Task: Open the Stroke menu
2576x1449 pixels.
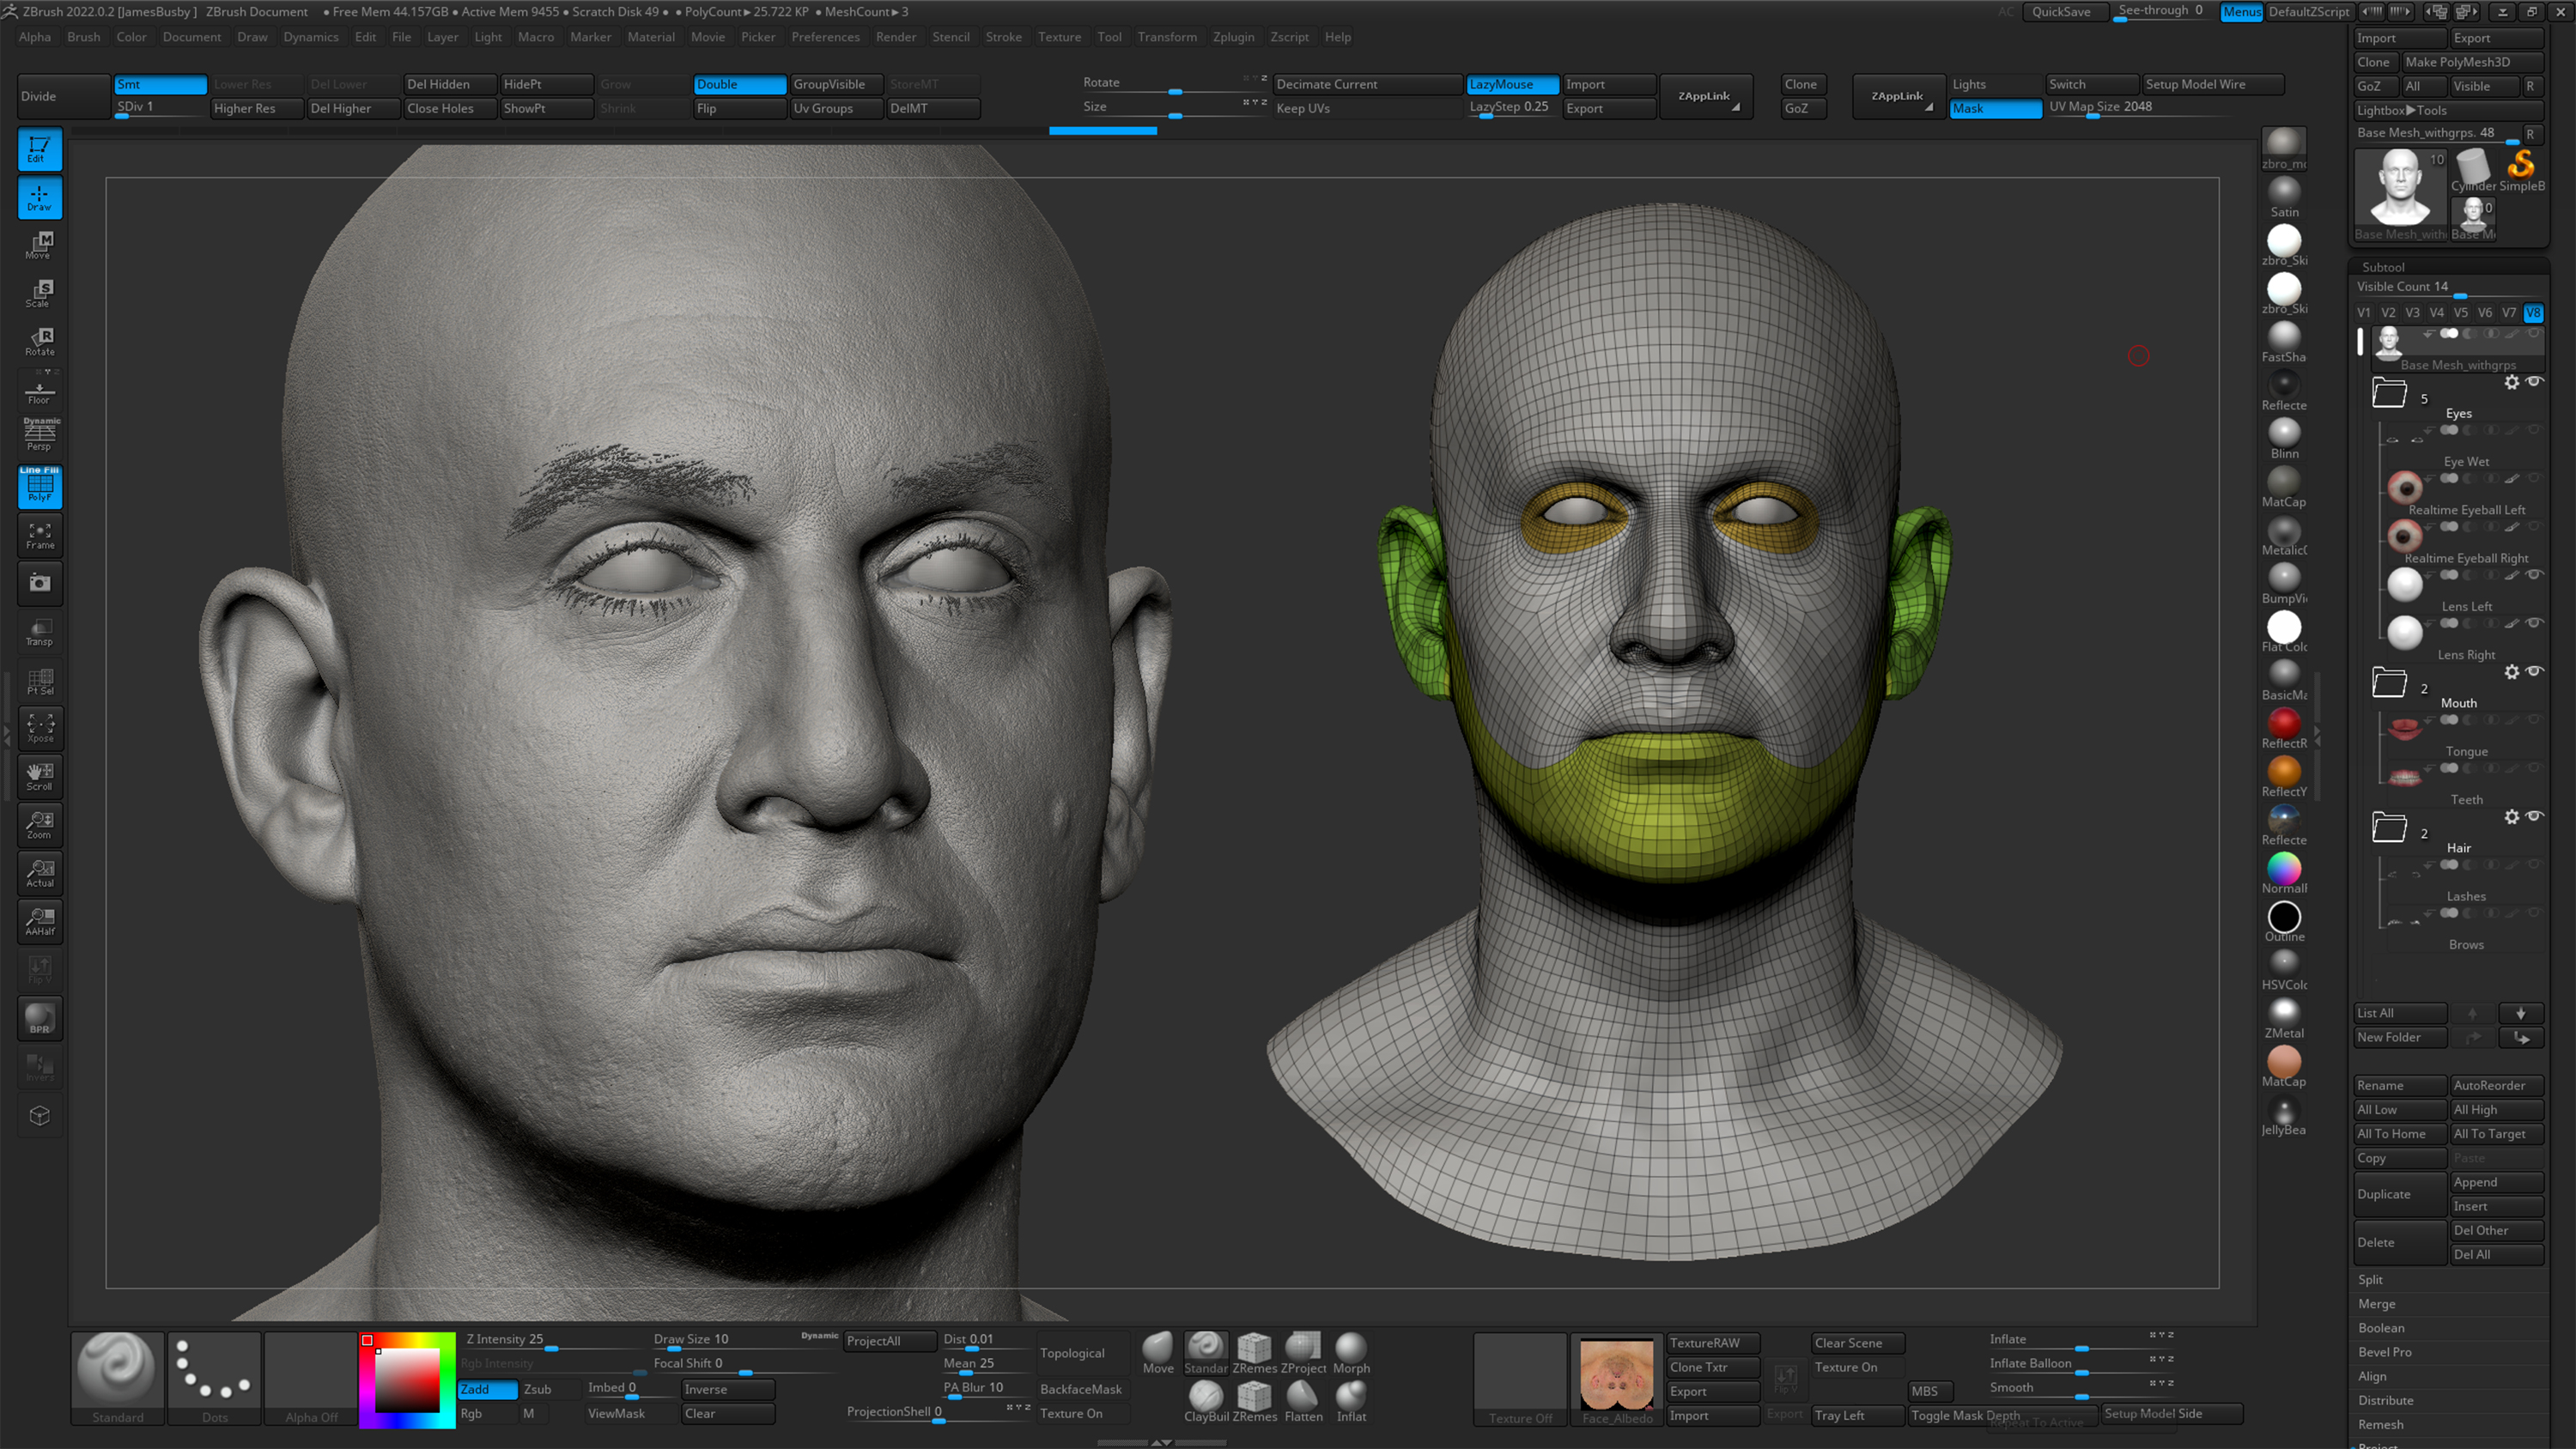Action: (x=1003, y=37)
